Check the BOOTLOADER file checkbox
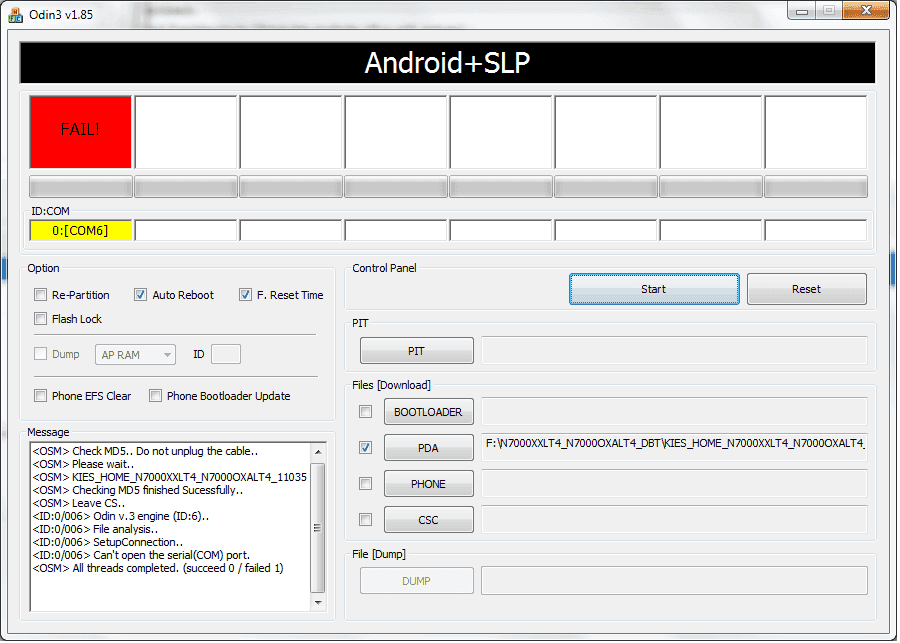Viewport: 900px width, 643px height. [365, 412]
